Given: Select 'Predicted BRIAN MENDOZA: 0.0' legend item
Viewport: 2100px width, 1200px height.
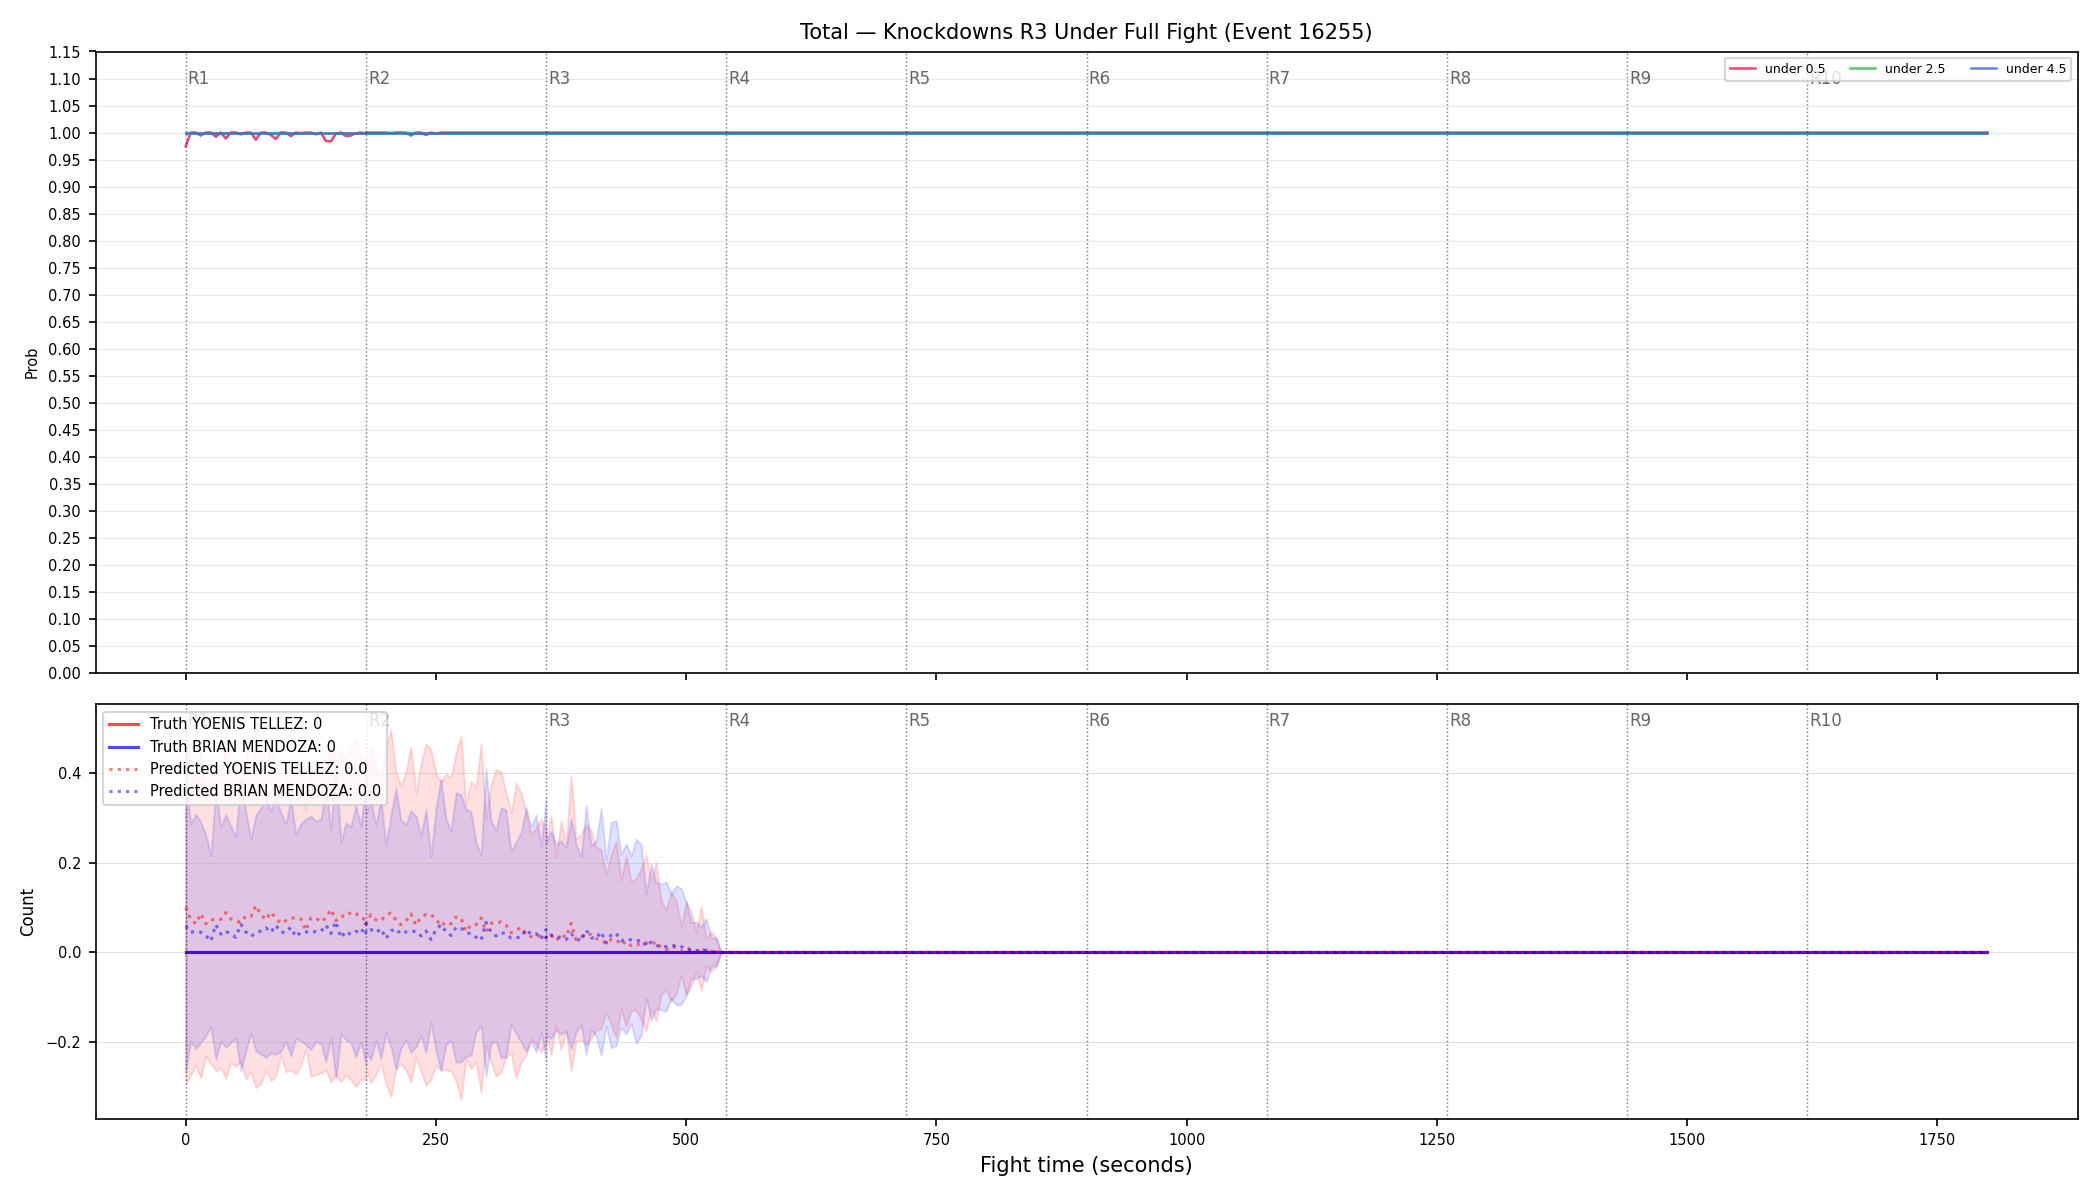Looking at the screenshot, I should click(244, 791).
